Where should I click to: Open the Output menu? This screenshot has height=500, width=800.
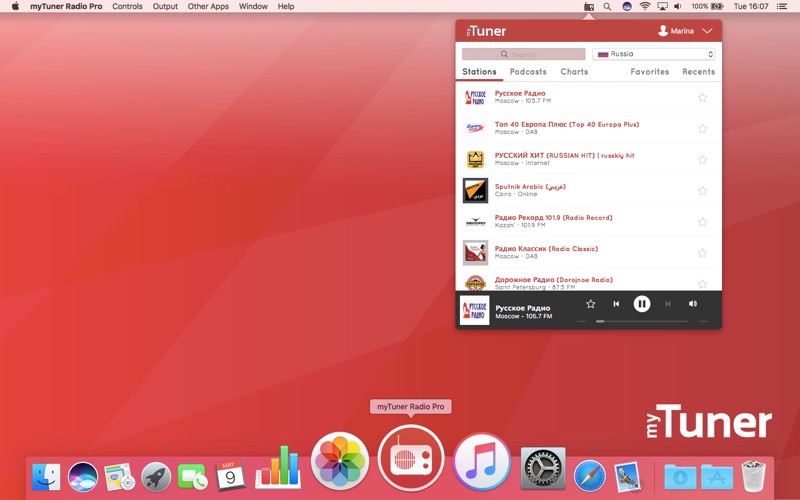pos(165,6)
